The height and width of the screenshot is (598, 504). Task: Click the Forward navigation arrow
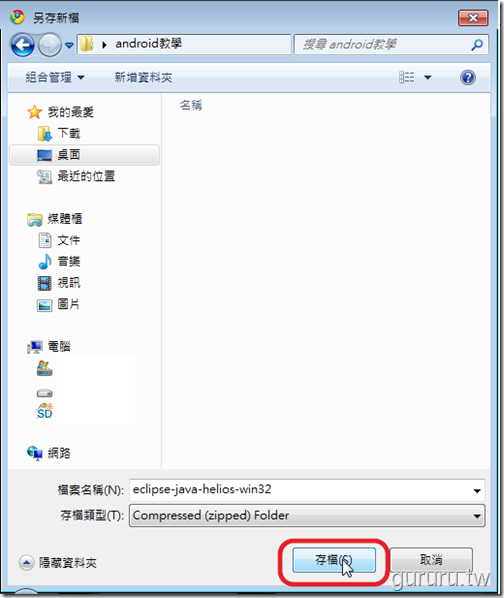pyautogui.click(x=50, y=45)
